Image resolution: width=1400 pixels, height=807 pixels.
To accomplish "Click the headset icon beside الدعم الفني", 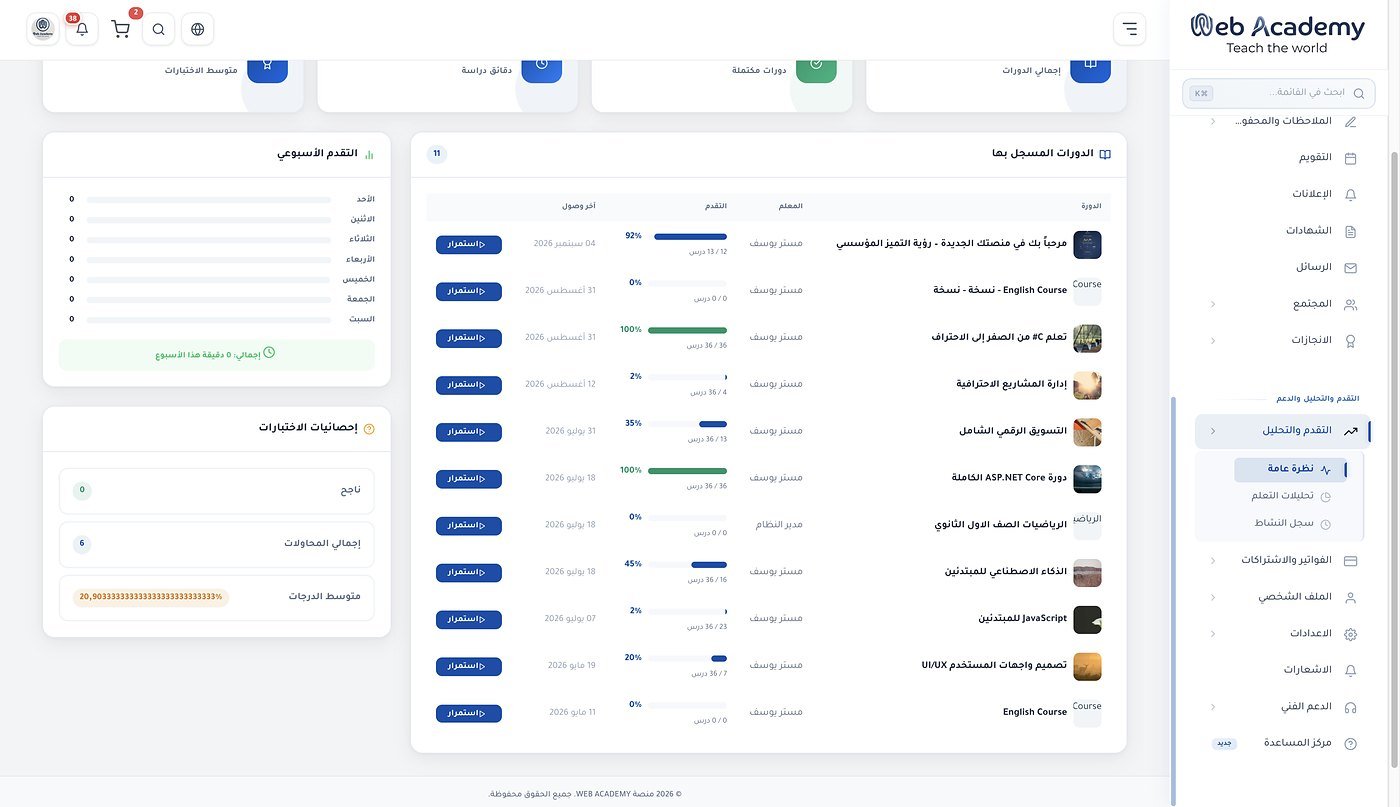I will tap(1350, 707).
